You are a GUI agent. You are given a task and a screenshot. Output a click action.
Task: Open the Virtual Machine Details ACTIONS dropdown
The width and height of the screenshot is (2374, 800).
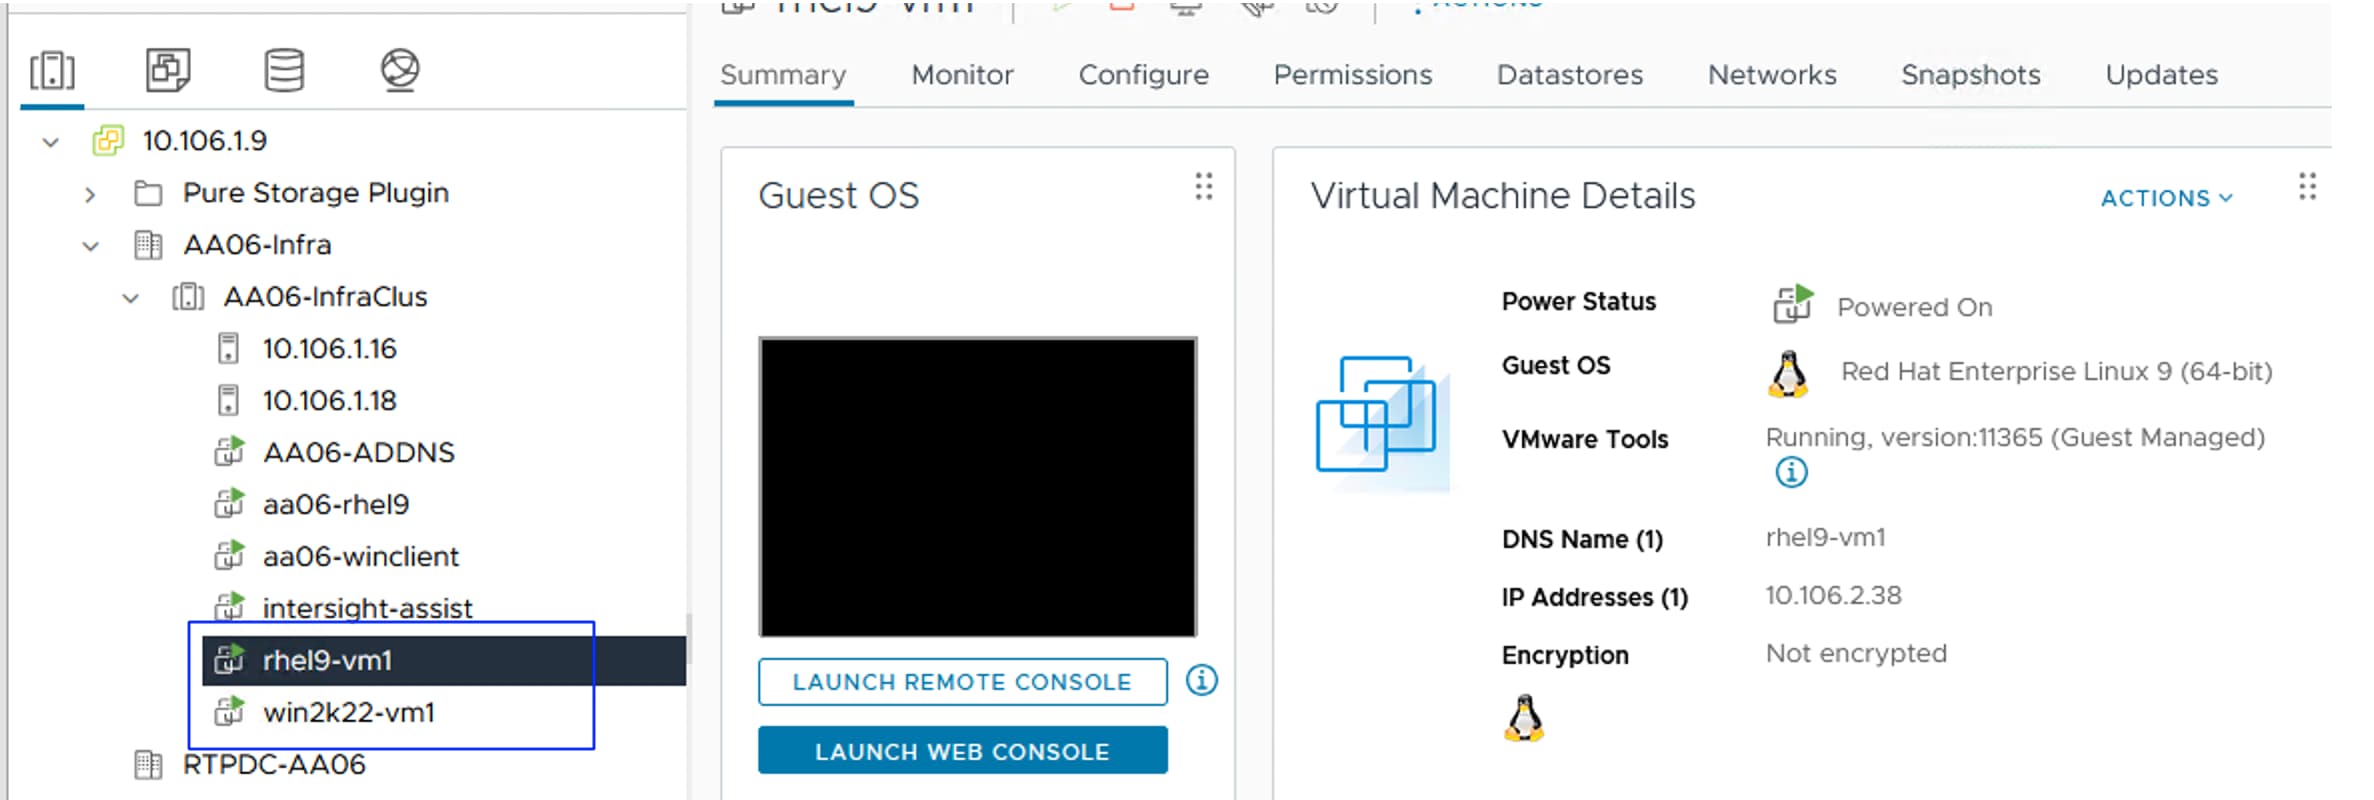2166,198
